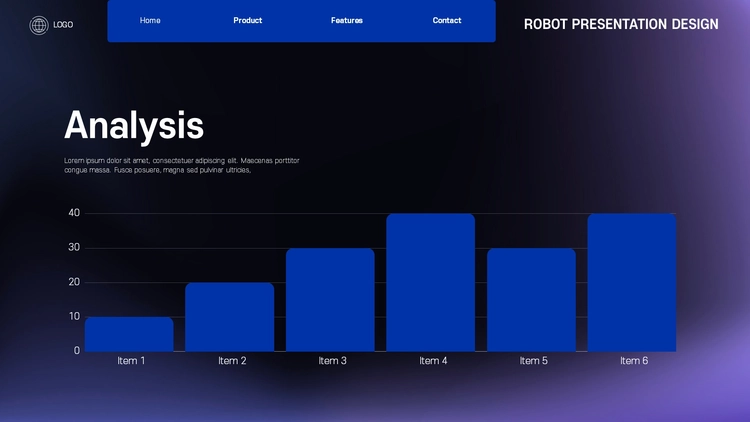Screen dimensions: 750x422
Task: Click the 40 value axis label
Action: pos(74,213)
